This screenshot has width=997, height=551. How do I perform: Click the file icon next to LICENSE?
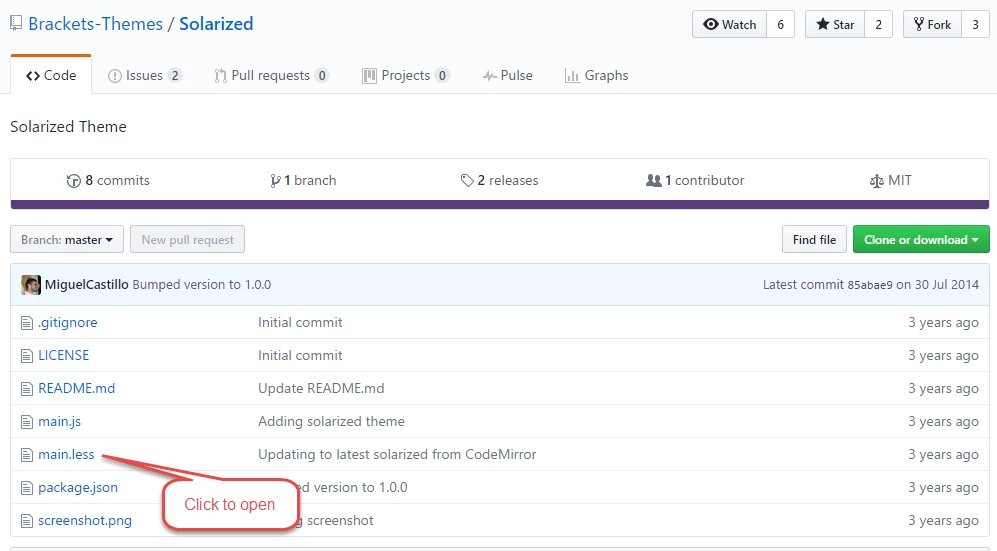(27, 356)
